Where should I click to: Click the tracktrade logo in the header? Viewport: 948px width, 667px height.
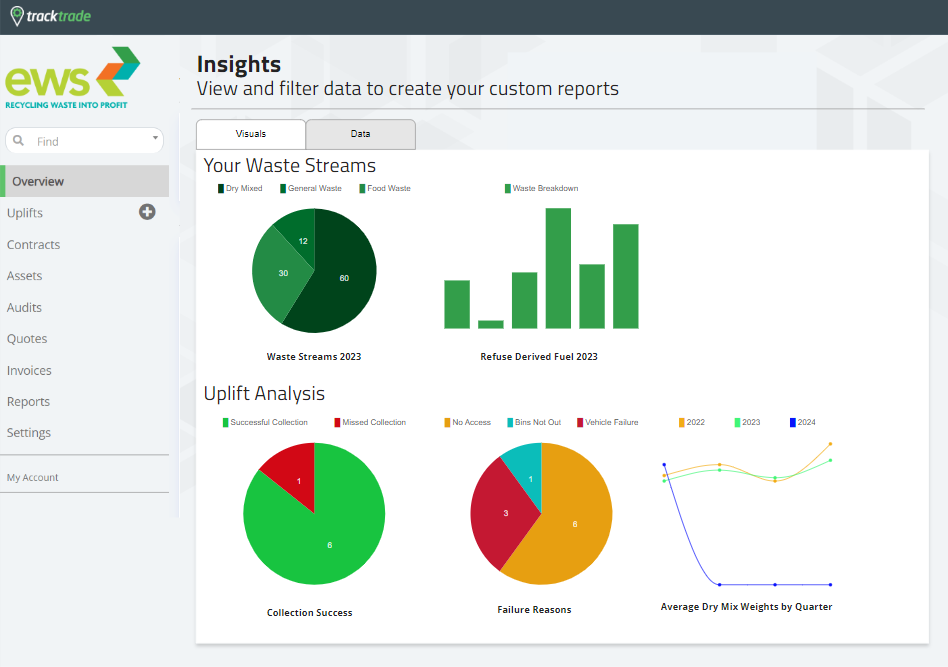point(51,16)
